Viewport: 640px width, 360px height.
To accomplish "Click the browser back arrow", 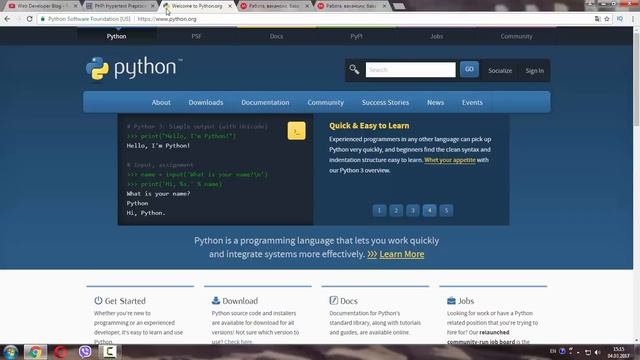I will [x=7, y=19].
